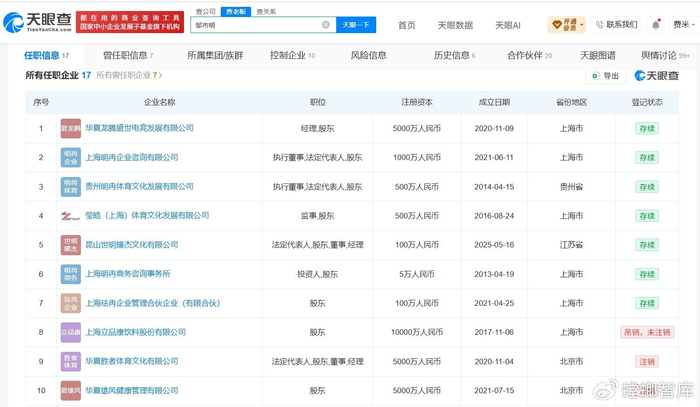Screen dimensions: 700x407
Task: Open 贵州明冉体育文化发展有限公司 link
Action: [139, 186]
